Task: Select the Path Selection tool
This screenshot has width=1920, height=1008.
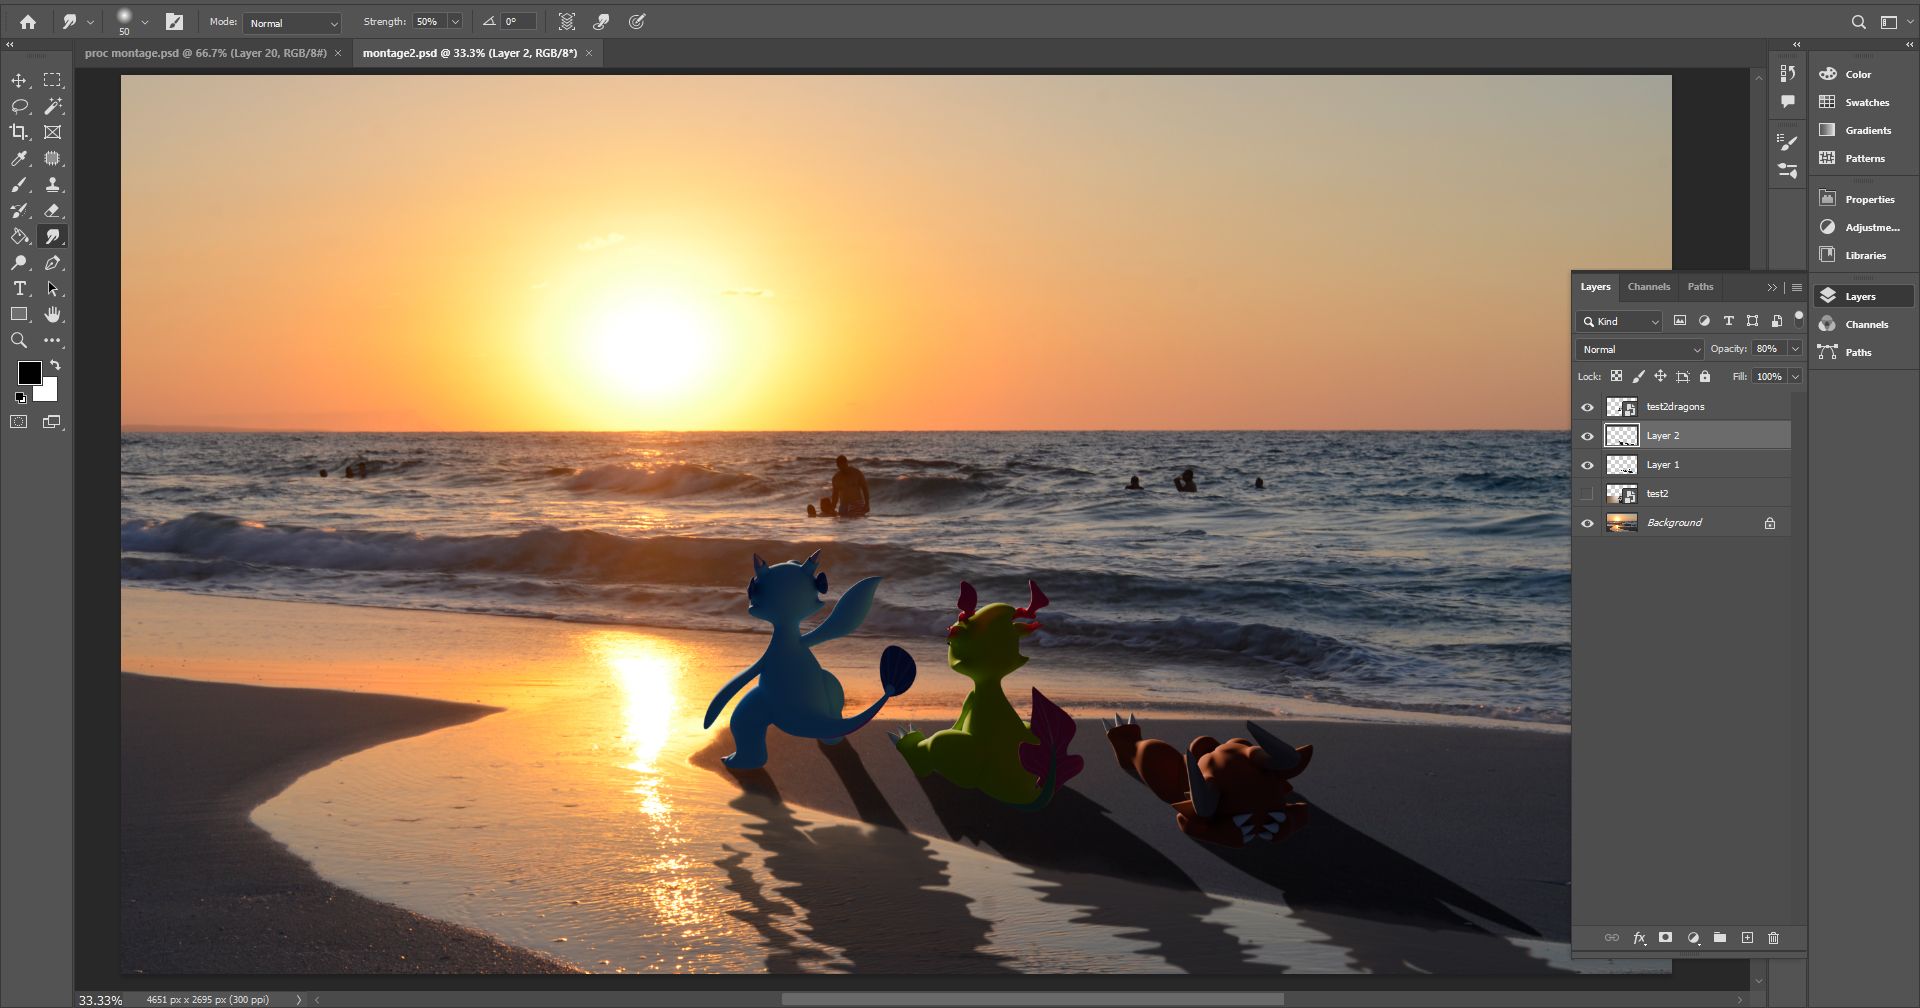Action: (x=52, y=289)
